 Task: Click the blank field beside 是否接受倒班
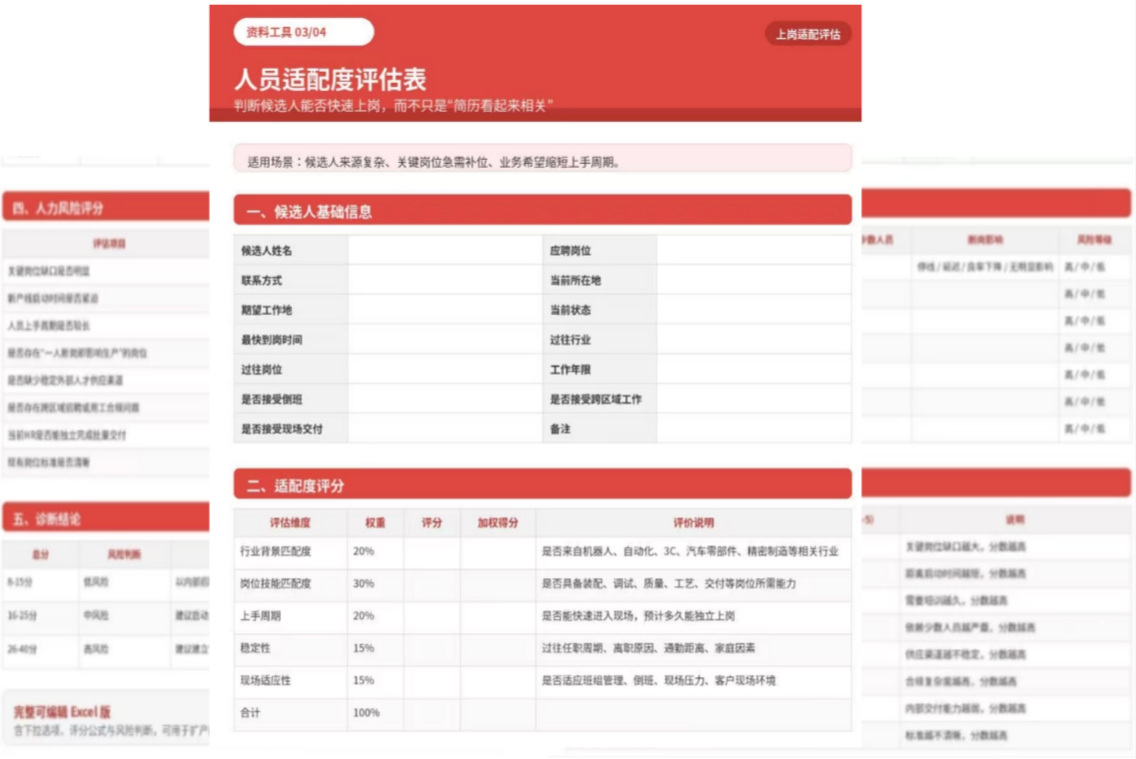tap(445, 399)
